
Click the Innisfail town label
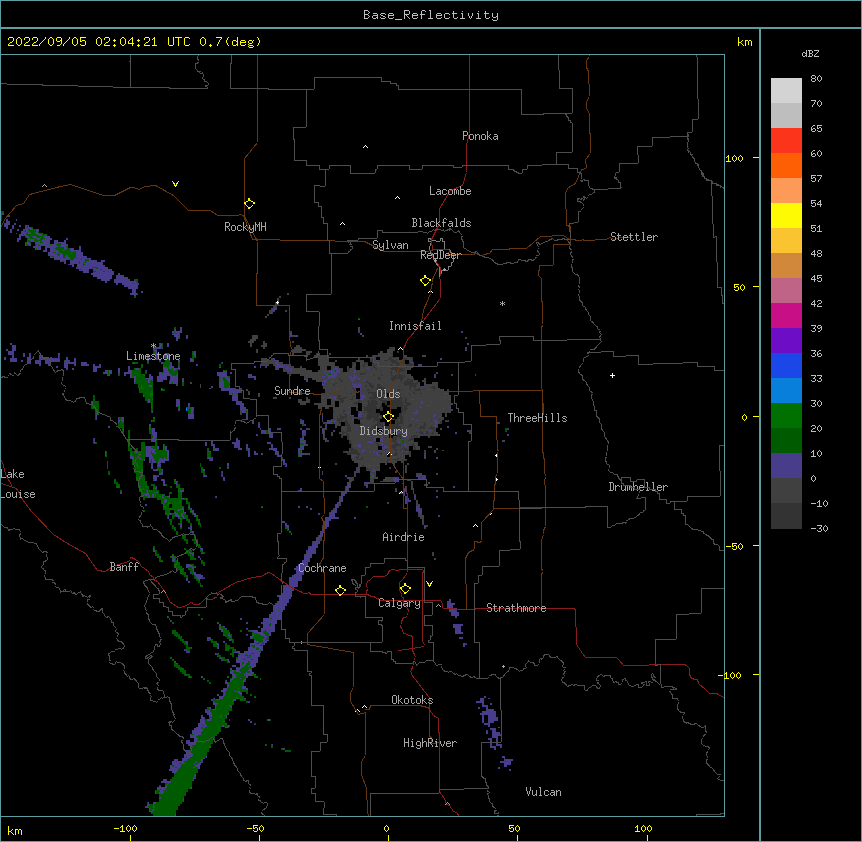pos(415,326)
